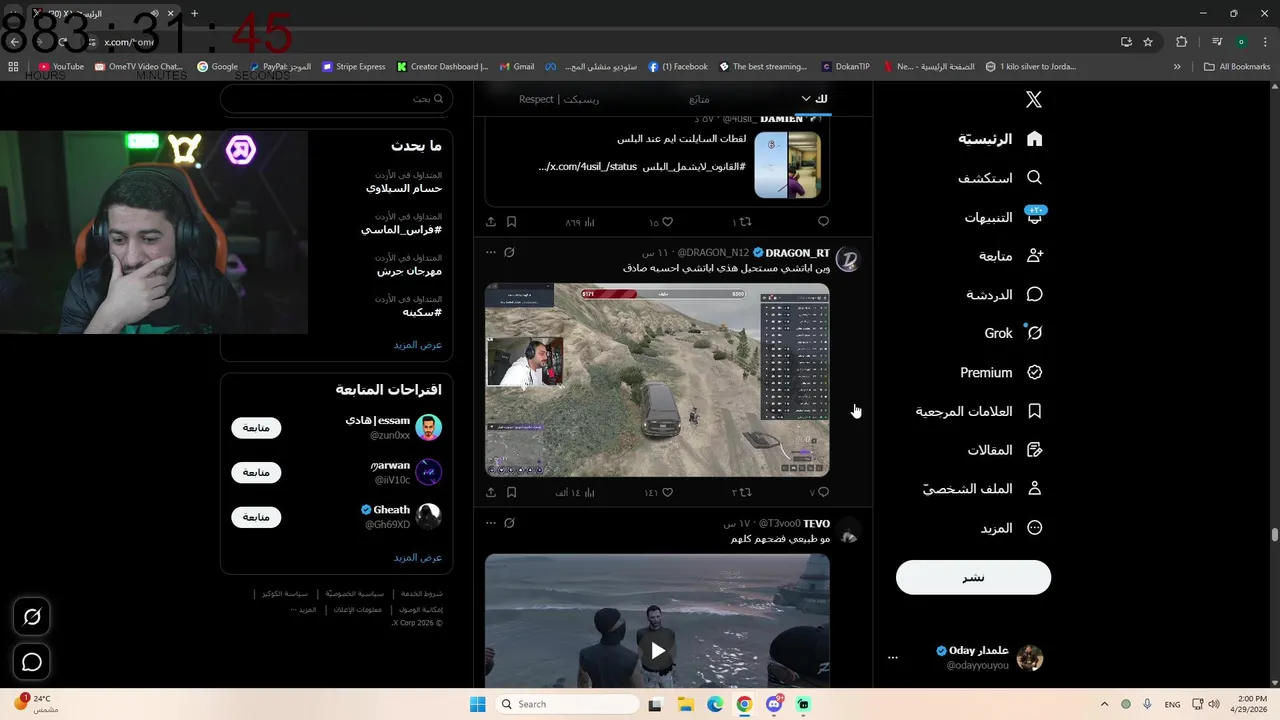This screenshot has width=1280, height=720.
Task: Open Windows Start menu
Action: pos(478,704)
